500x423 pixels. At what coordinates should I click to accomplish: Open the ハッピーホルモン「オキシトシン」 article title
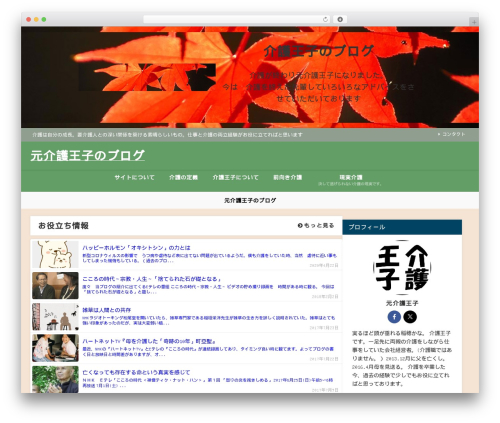[136, 248]
